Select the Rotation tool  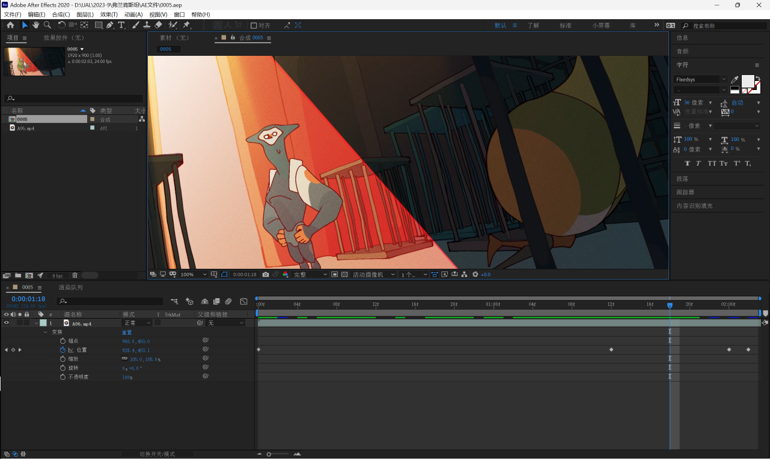[61, 25]
